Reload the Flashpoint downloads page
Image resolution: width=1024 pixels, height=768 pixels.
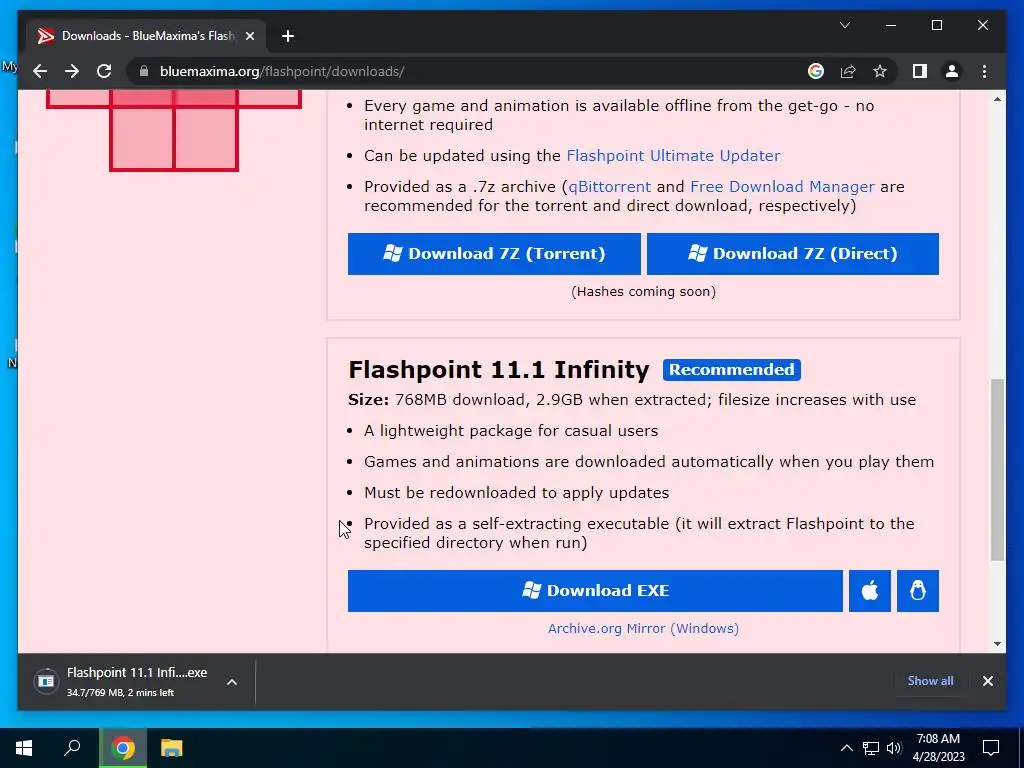[104, 71]
